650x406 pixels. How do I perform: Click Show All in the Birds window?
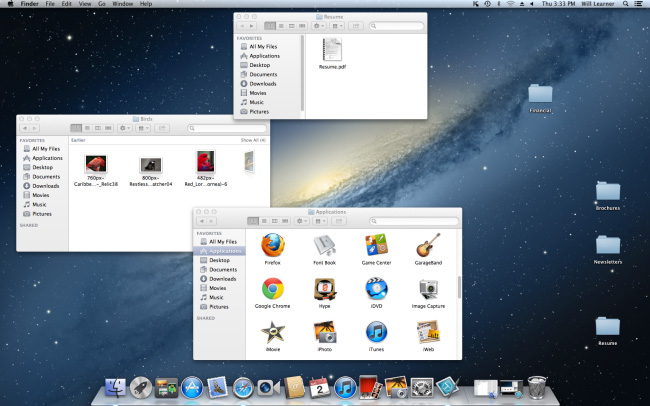click(x=253, y=140)
